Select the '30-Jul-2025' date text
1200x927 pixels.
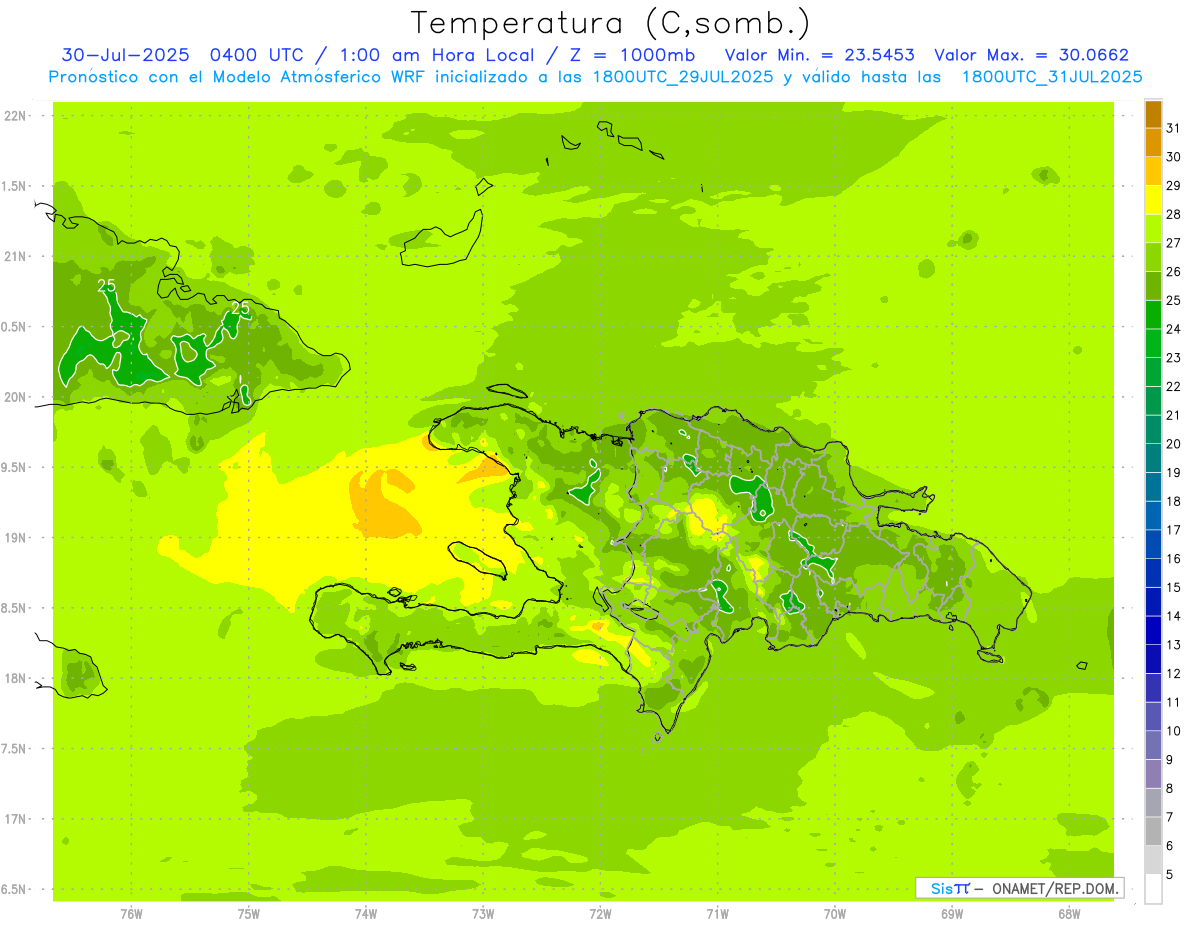(x=126, y=55)
